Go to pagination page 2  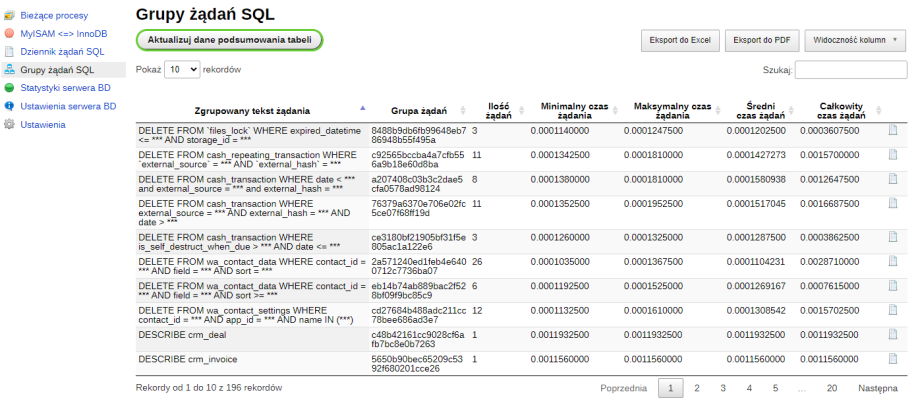click(x=696, y=387)
